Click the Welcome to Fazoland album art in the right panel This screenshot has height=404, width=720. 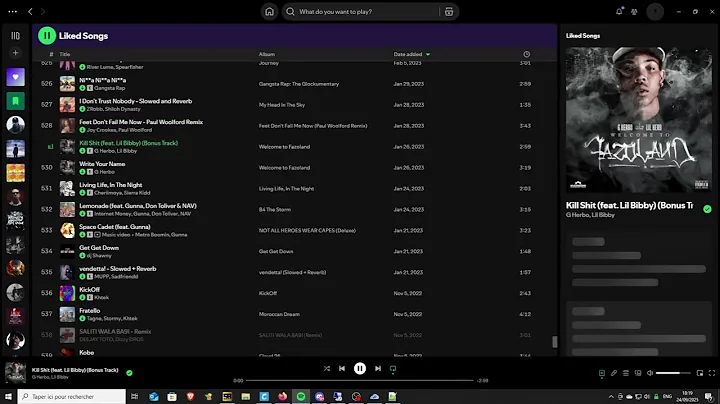point(639,119)
